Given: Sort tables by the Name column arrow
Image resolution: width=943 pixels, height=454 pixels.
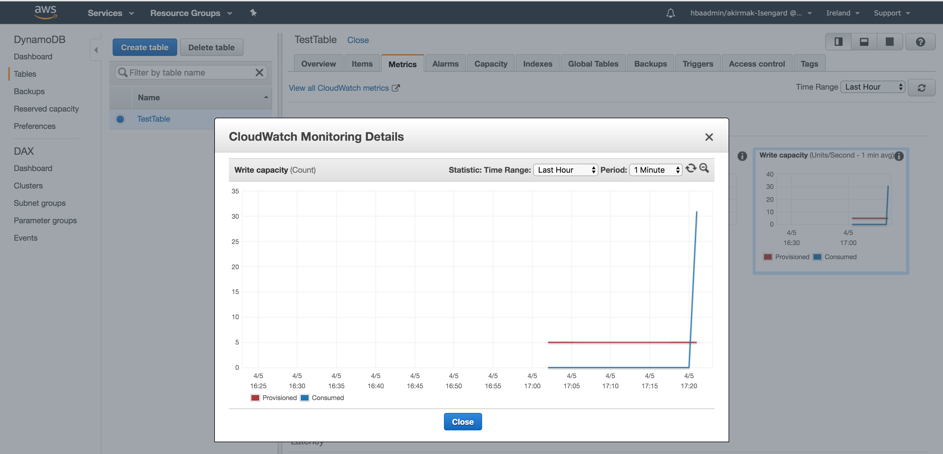Looking at the screenshot, I should [x=266, y=97].
